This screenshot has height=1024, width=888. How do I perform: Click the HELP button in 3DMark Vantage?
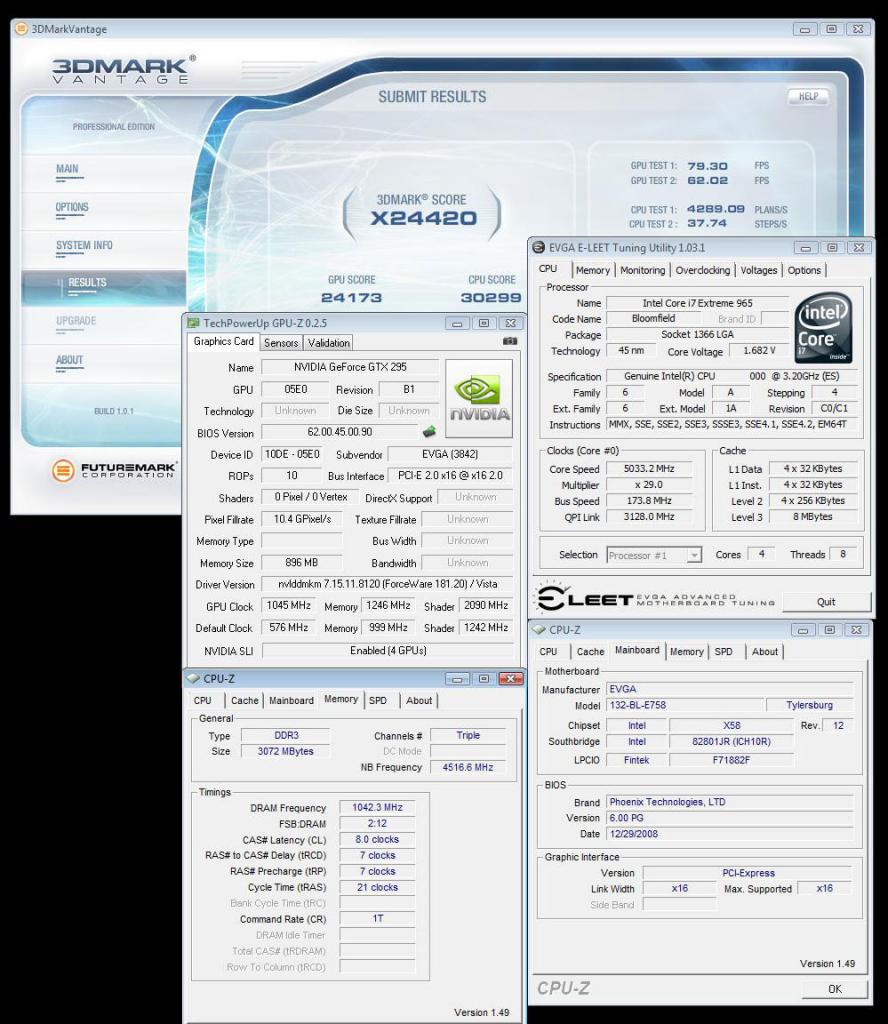[x=808, y=97]
